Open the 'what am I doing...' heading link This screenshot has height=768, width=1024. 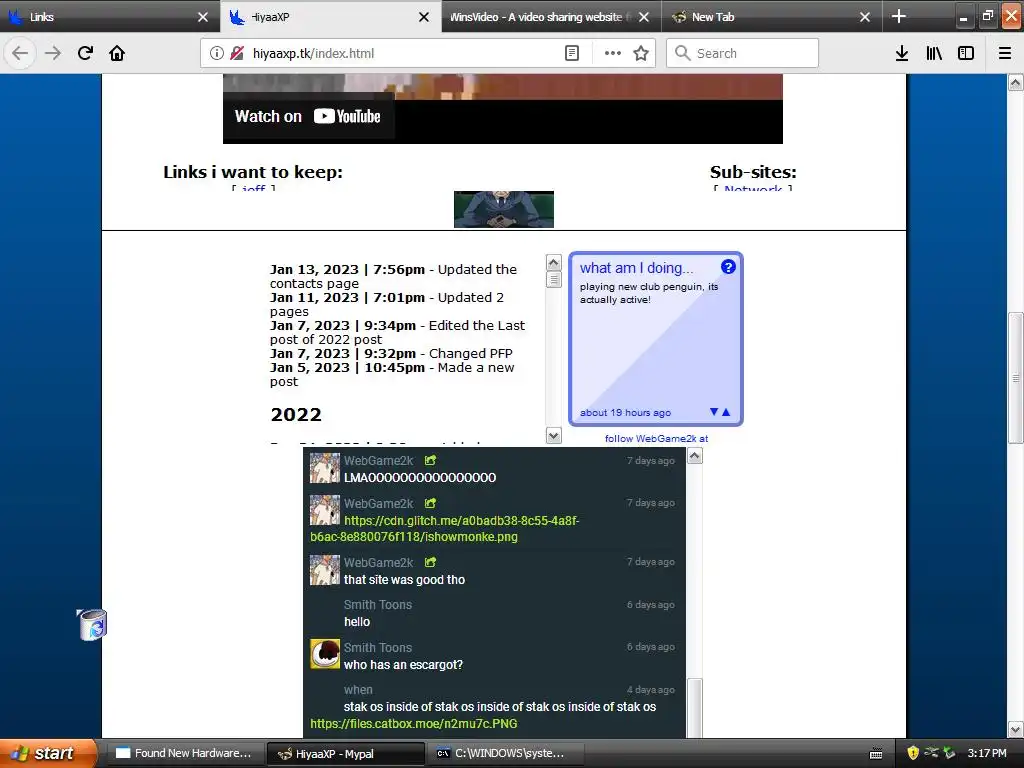point(637,268)
